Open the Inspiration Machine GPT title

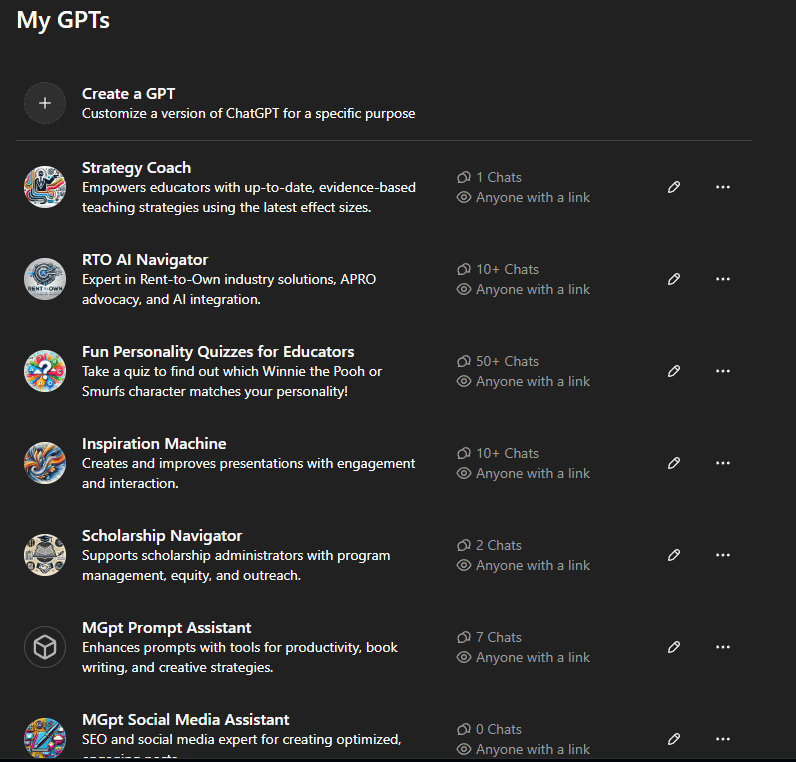[154, 444]
